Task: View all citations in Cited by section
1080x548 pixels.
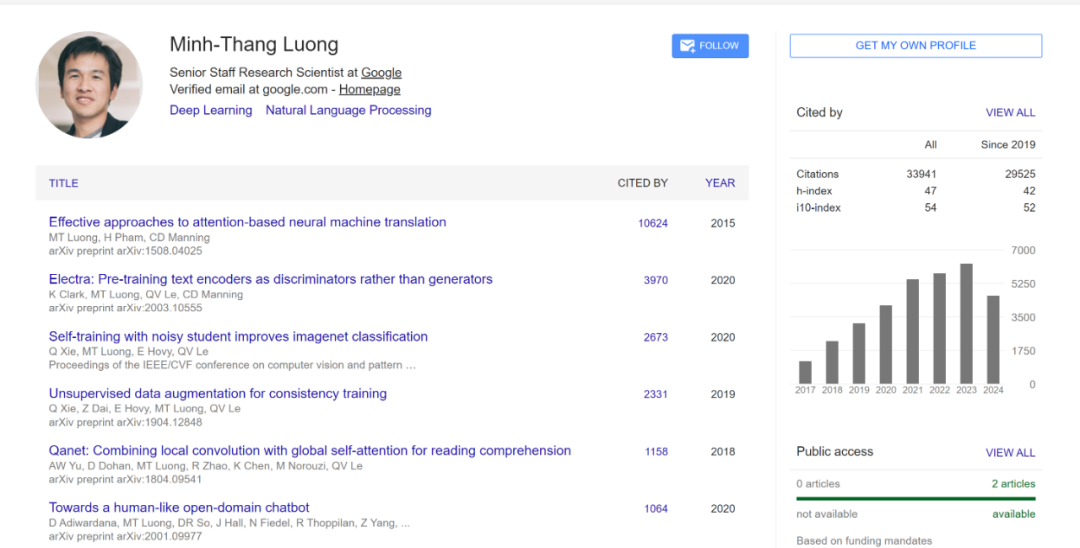Action: (1010, 113)
